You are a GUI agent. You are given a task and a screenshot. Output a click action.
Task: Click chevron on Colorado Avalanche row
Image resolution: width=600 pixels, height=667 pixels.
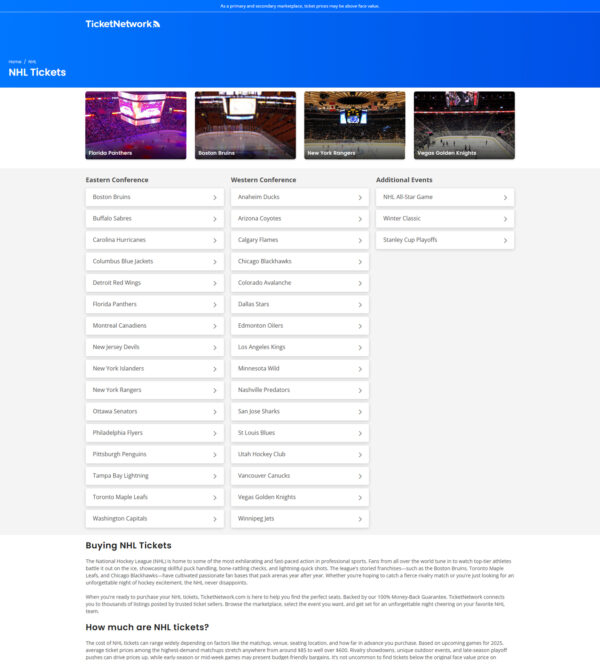tap(360, 283)
